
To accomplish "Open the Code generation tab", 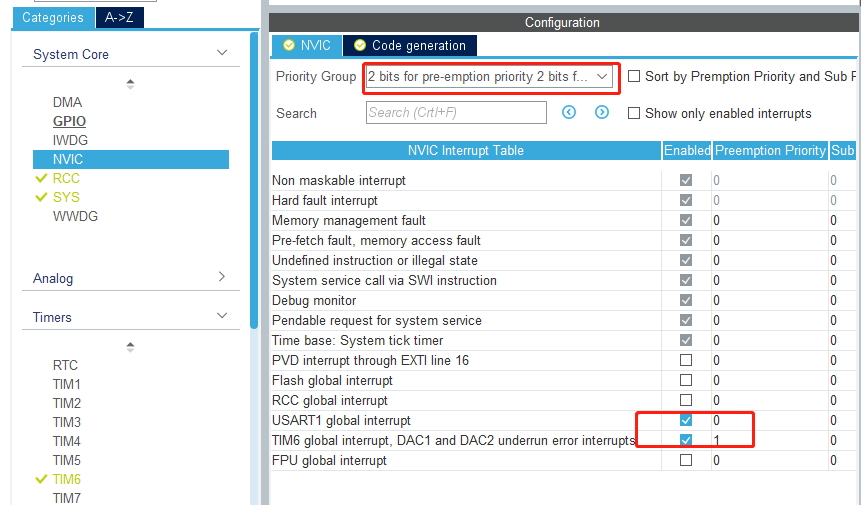I will point(410,46).
